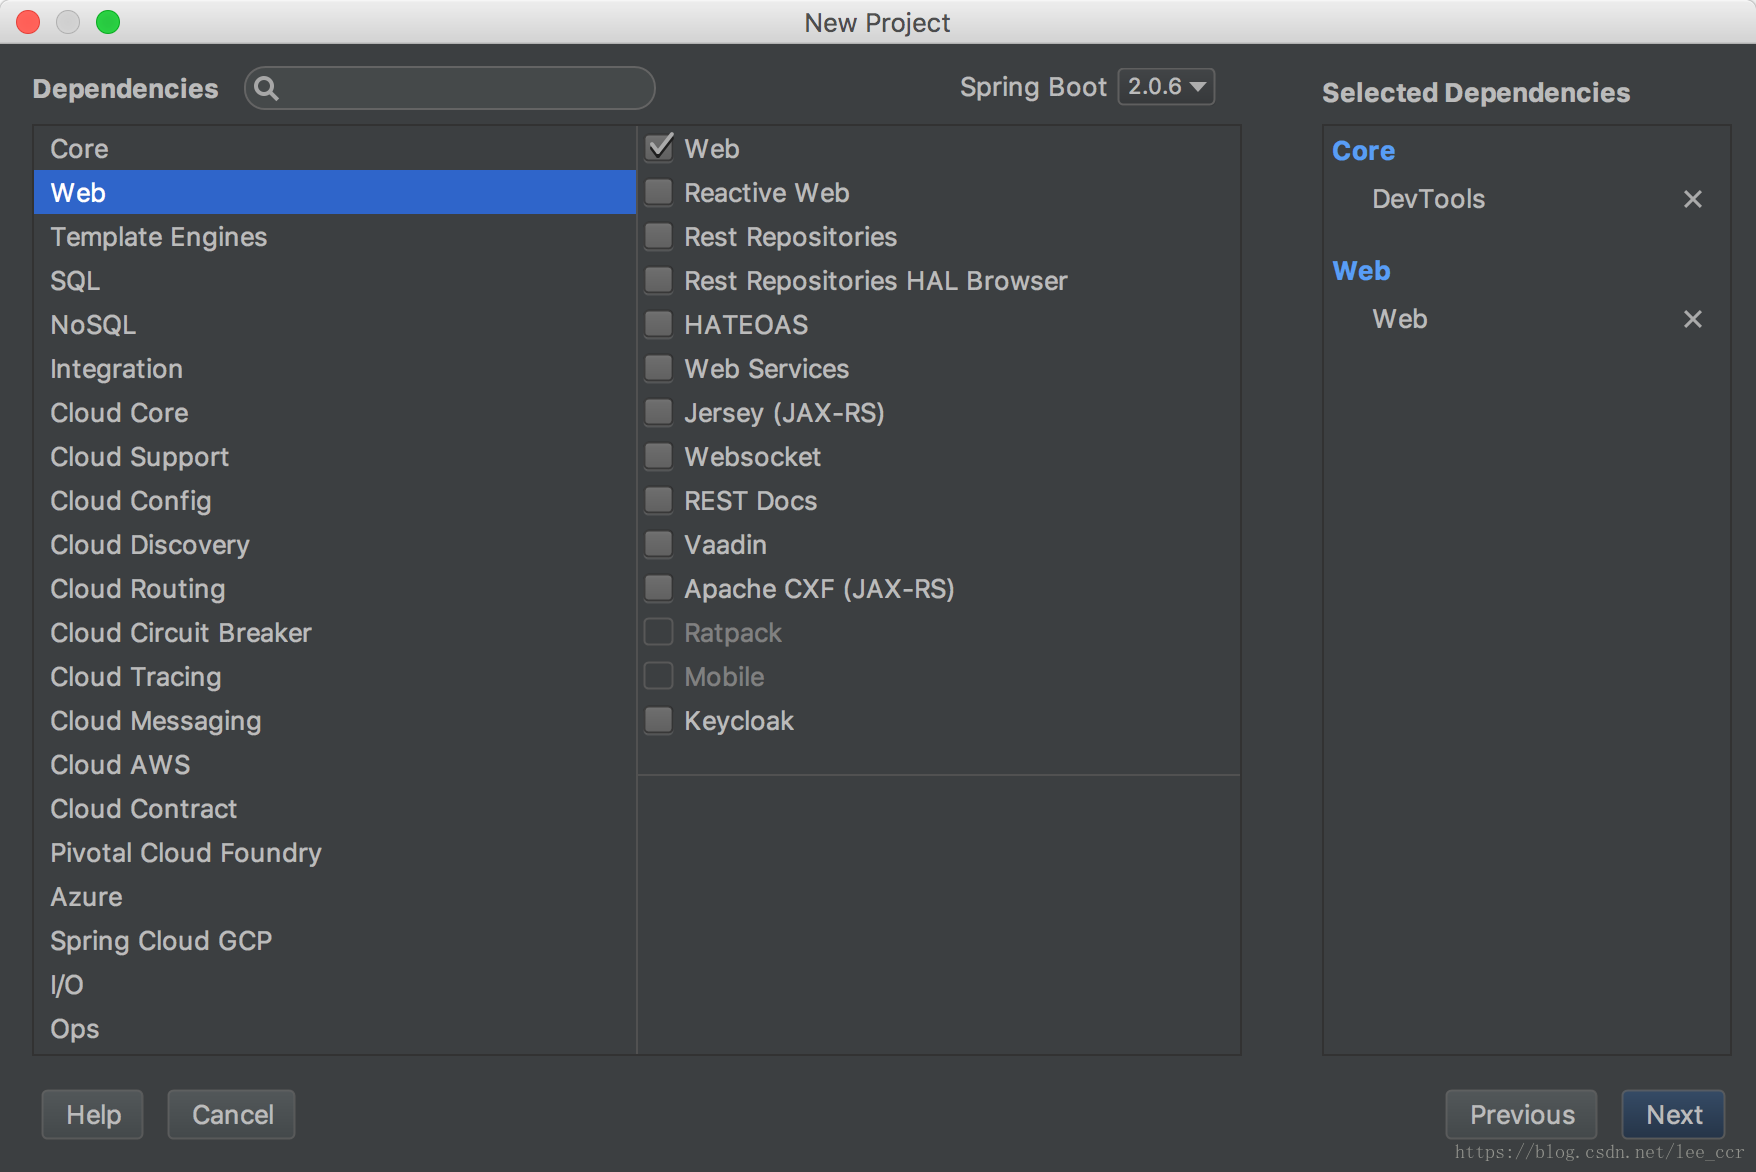Click the Web header in Selected Dependencies

(x=1361, y=271)
